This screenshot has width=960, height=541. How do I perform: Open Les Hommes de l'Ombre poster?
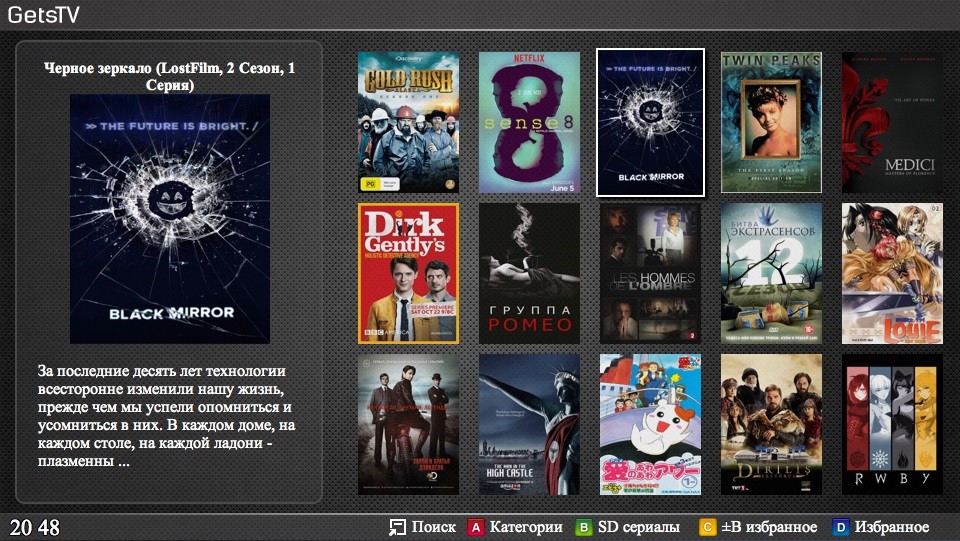[x=650, y=273]
